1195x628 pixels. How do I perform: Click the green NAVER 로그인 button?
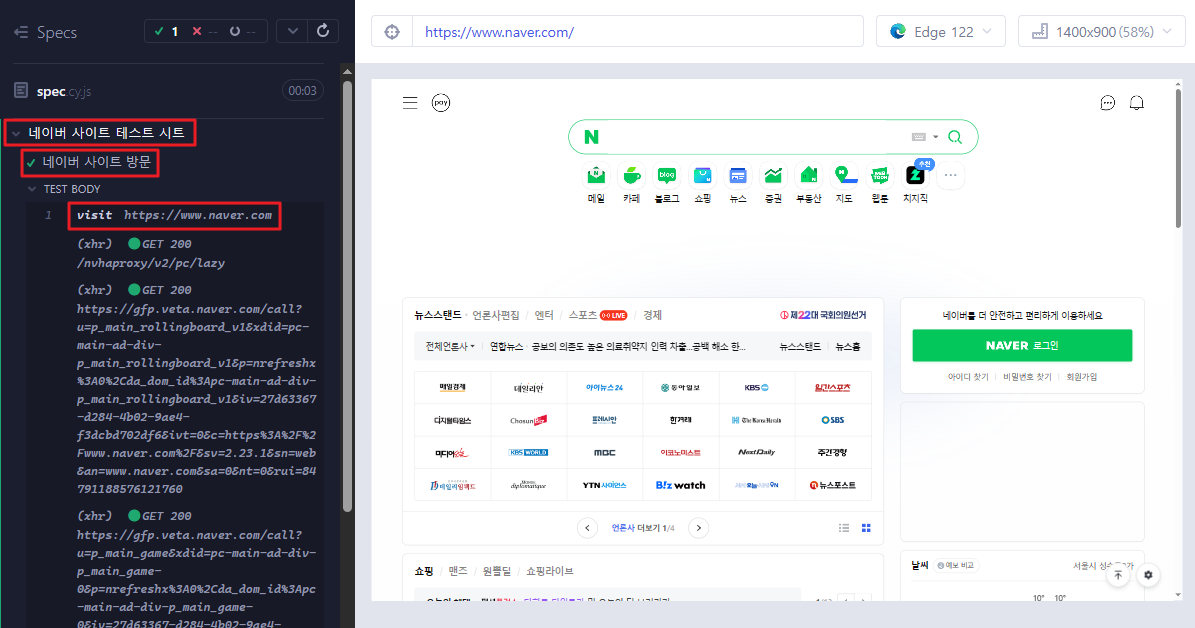(1022, 346)
